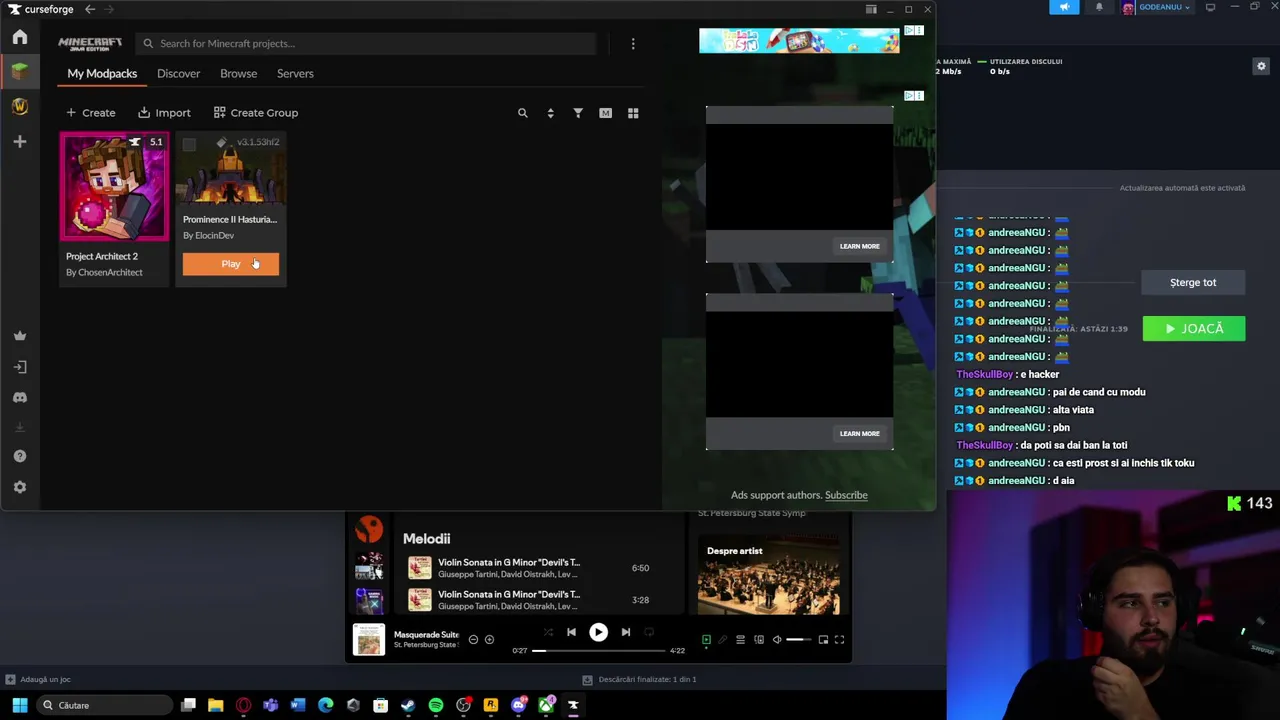Screen dimensions: 1280x720
Task: Expand the GODEANUU account dropdown in Steam
Action: pos(1157,7)
